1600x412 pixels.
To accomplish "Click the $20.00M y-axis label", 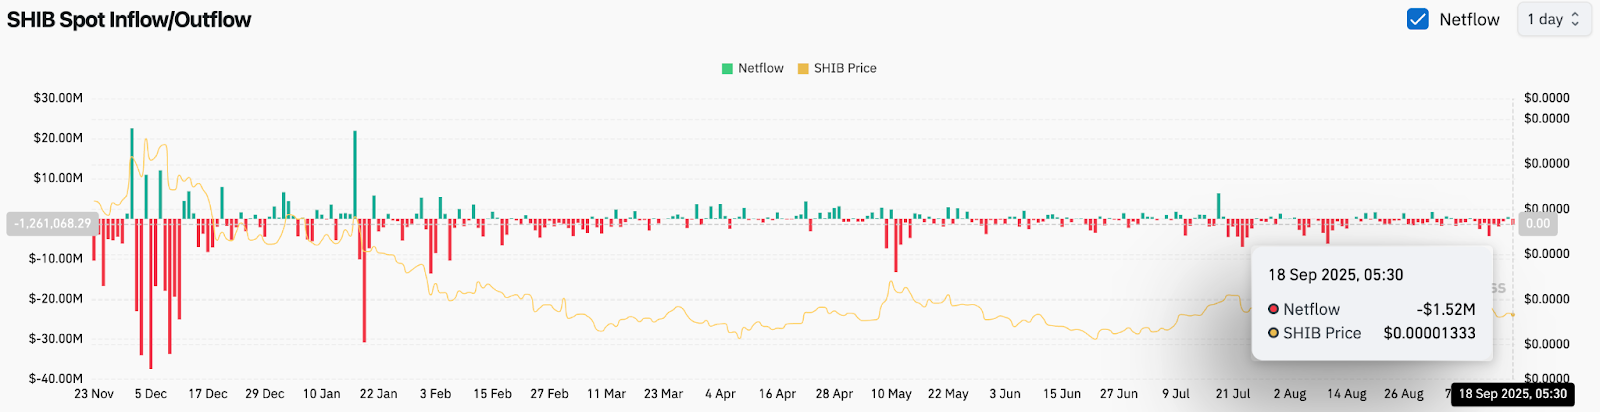I will tap(59, 138).
